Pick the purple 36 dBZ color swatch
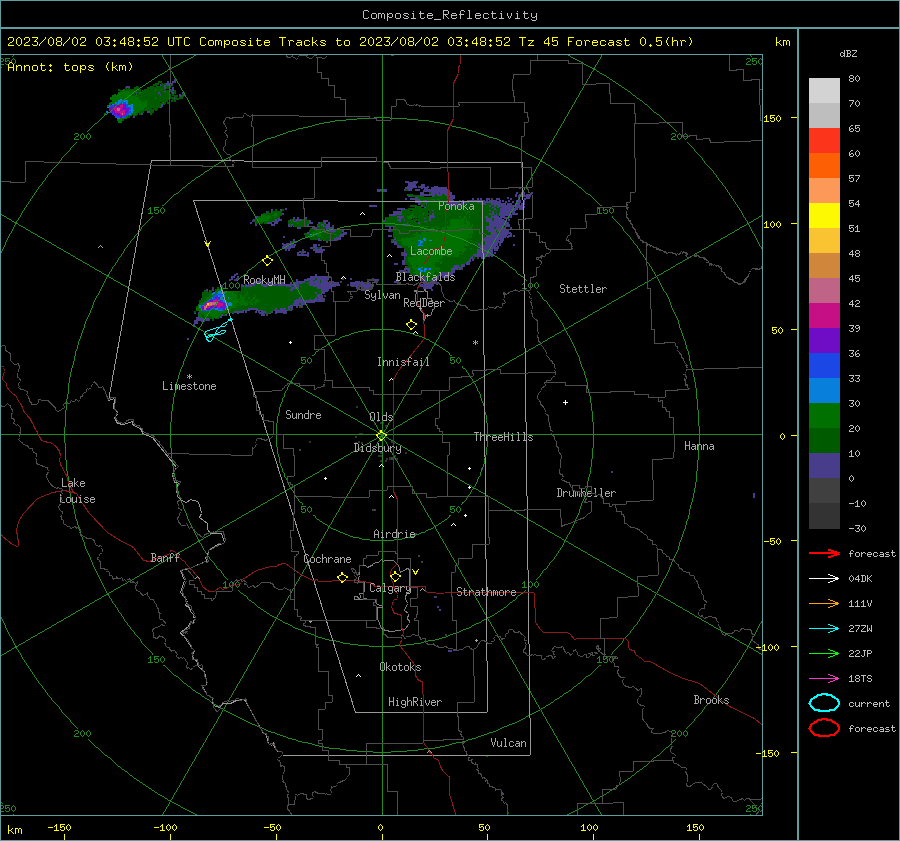Screen dimensions: 900x841 pos(824,341)
